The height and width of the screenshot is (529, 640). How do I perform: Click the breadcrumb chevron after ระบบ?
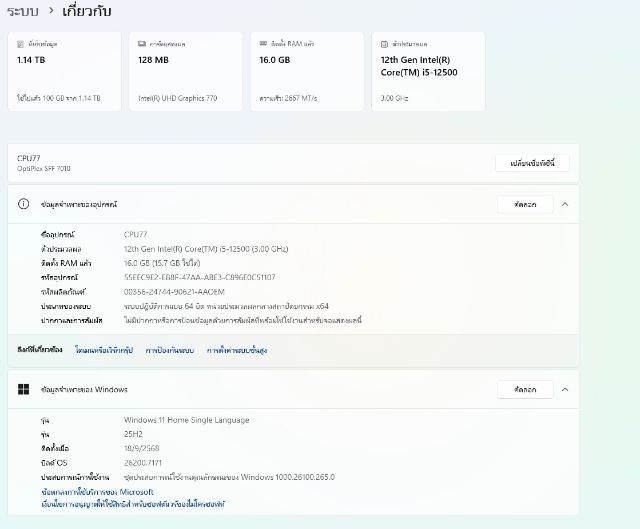tap(50, 11)
